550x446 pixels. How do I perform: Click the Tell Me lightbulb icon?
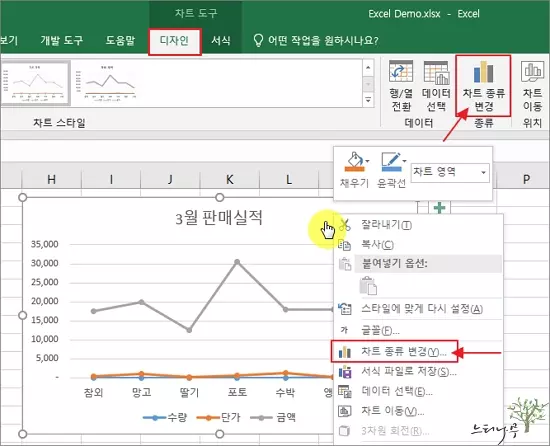(258, 40)
